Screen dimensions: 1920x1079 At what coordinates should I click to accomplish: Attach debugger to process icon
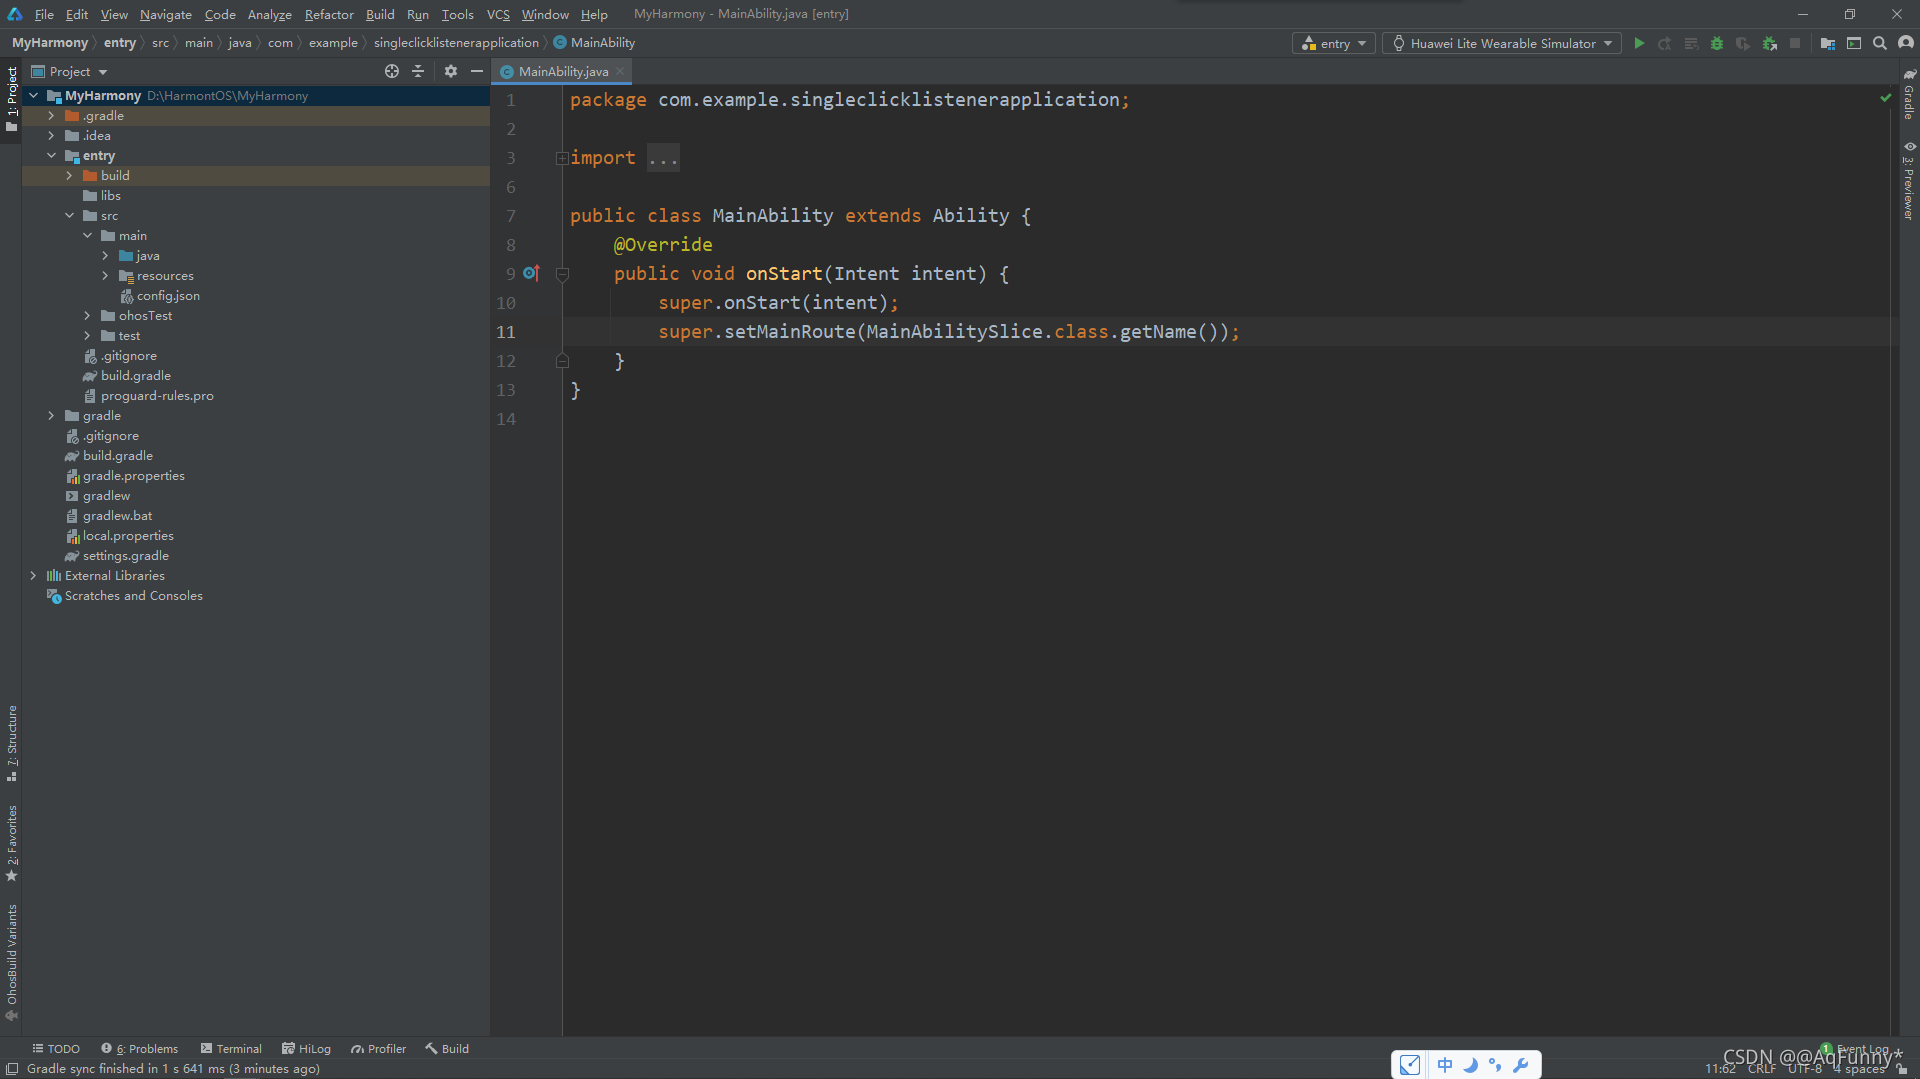tap(1770, 43)
